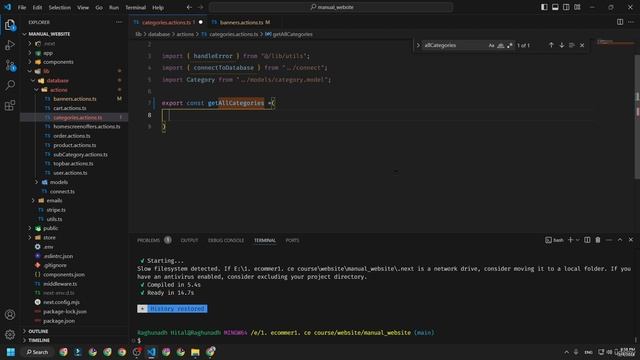
Task: Kill the terminal with trash icon
Action: coord(598,240)
